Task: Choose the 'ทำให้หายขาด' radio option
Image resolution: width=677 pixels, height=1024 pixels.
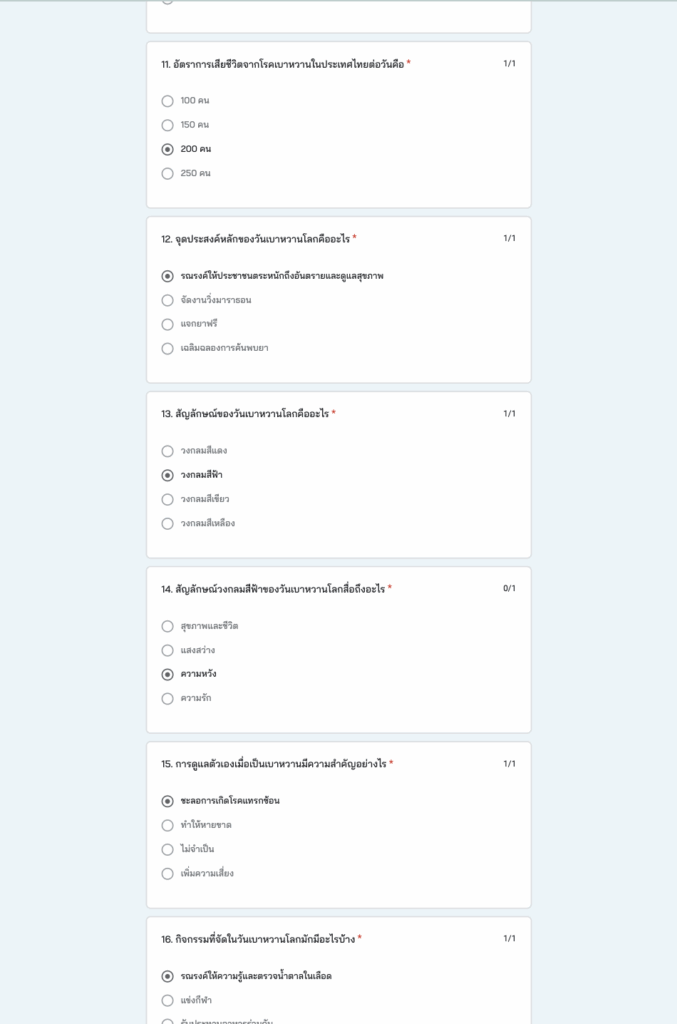Action: [x=167, y=825]
